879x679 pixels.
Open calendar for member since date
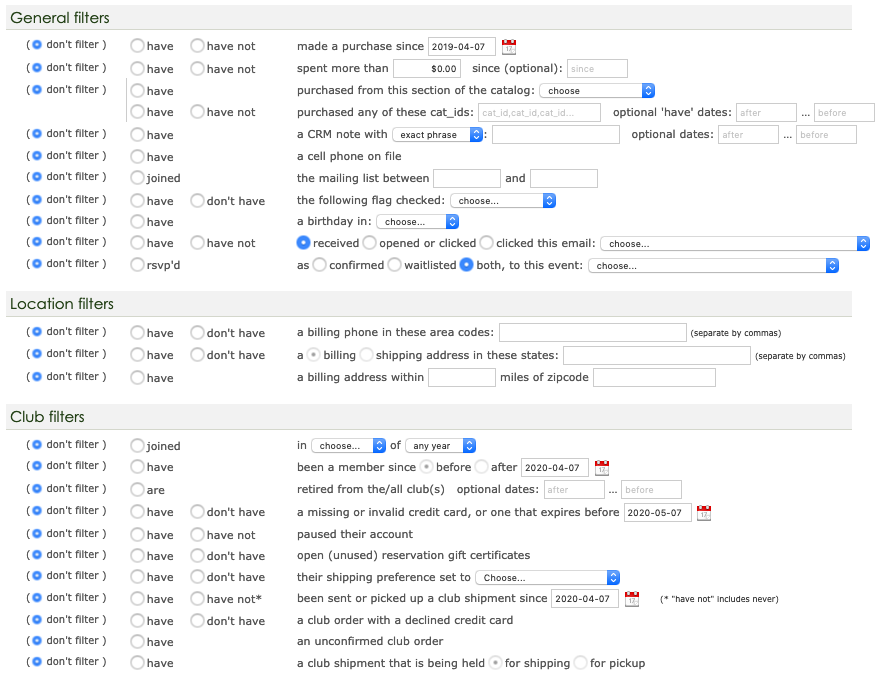(x=602, y=468)
